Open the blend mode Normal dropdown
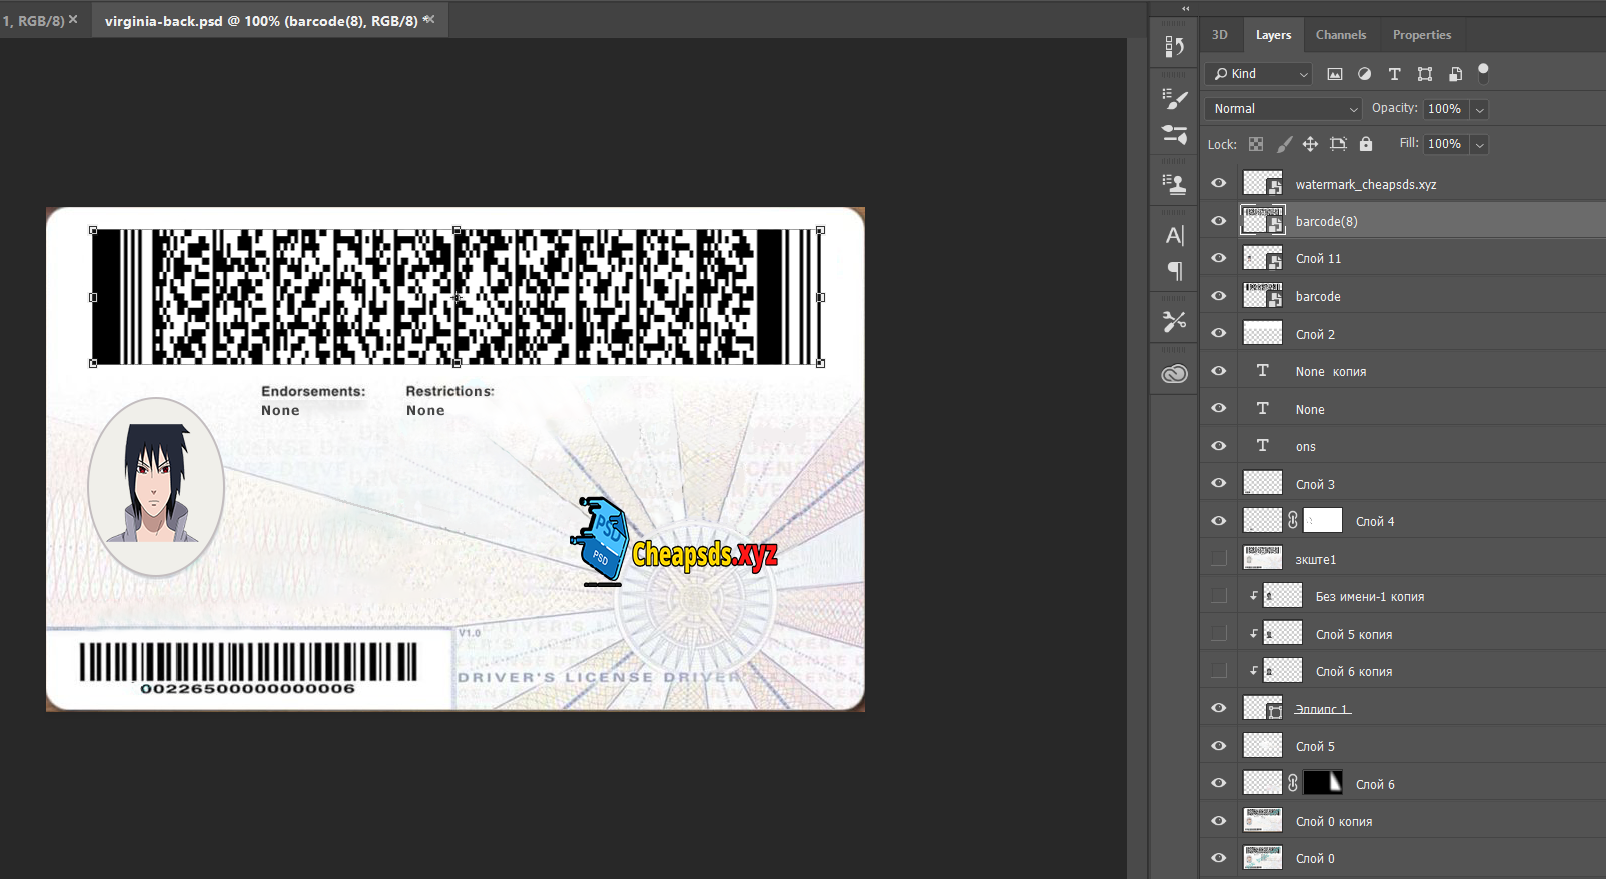This screenshot has height=879, width=1606. click(x=1284, y=109)
